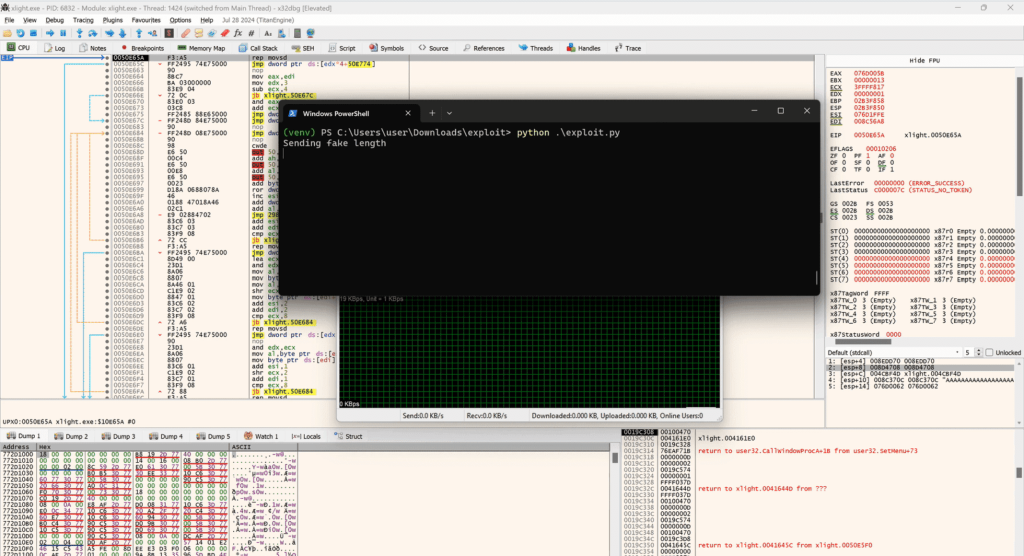Viewport: 1024px width, 556px height.
Task: Switch to the SEH tab
Action: (x=303, y=48)
